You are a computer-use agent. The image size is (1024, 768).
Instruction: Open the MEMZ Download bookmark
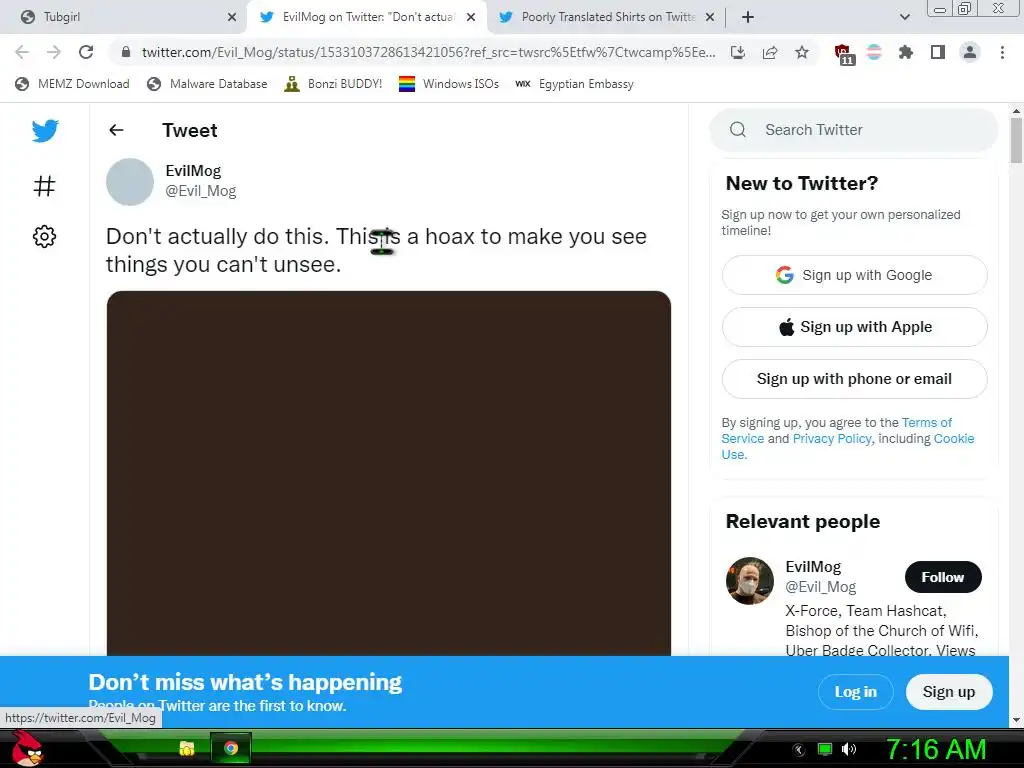coord(72,84)
